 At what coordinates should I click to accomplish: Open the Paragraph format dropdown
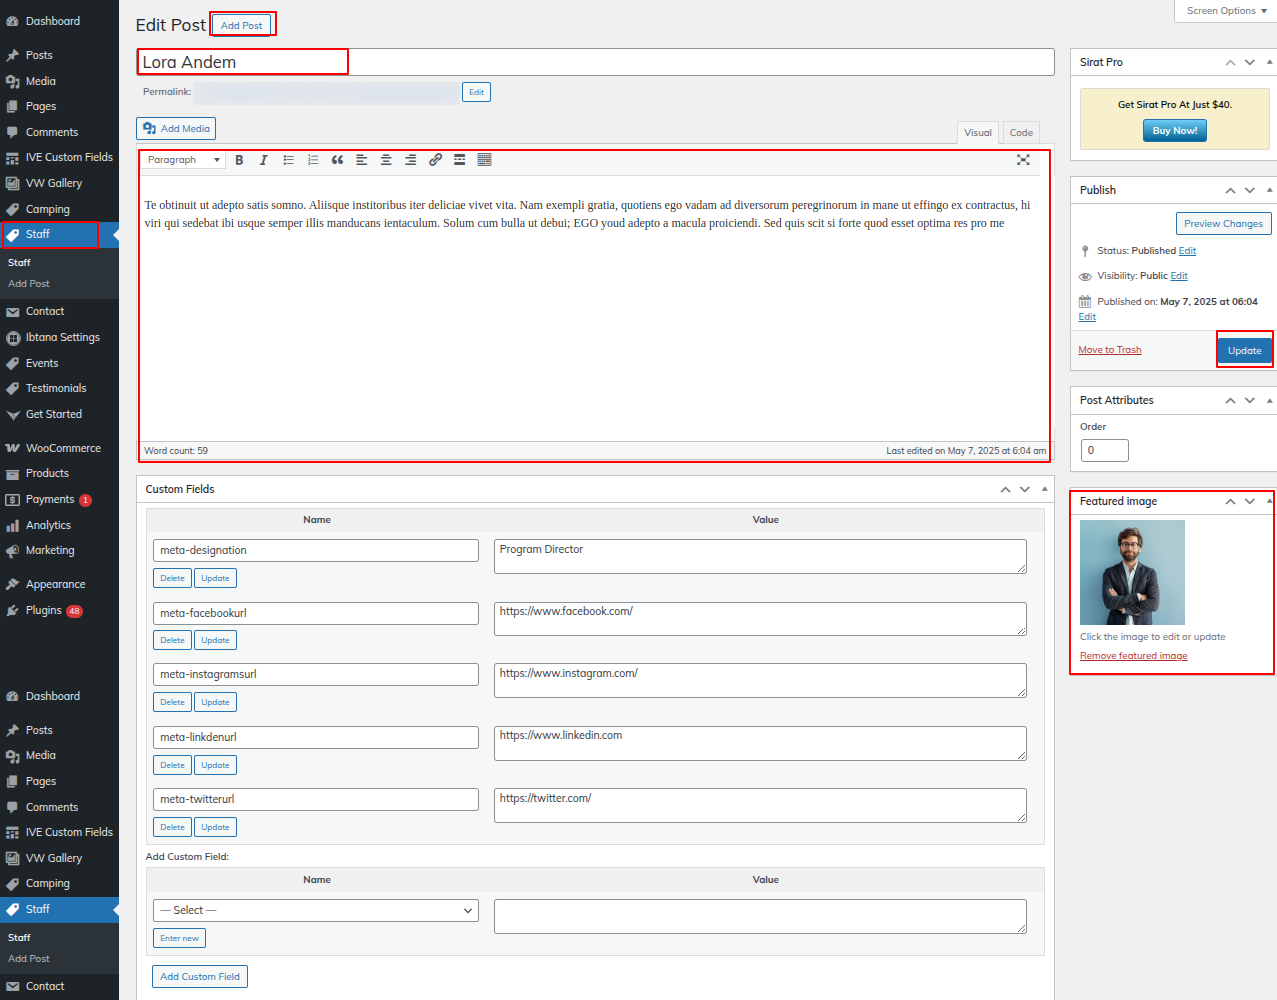[x=184, y=160]
